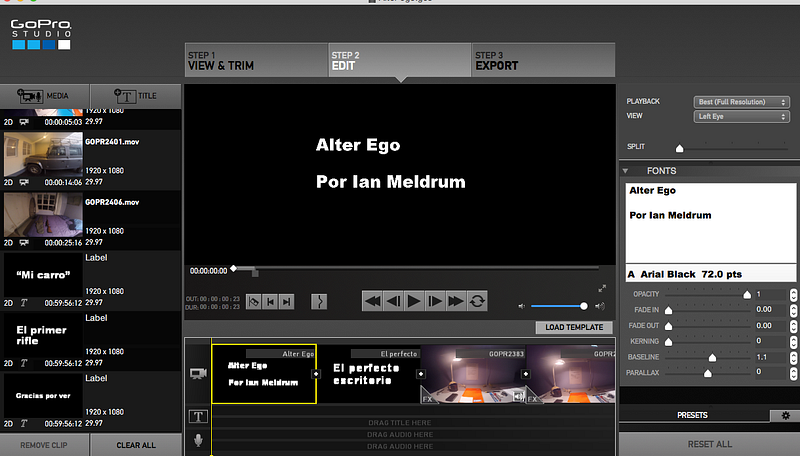Toggle fullscreen preview icon

pos(602,289)
